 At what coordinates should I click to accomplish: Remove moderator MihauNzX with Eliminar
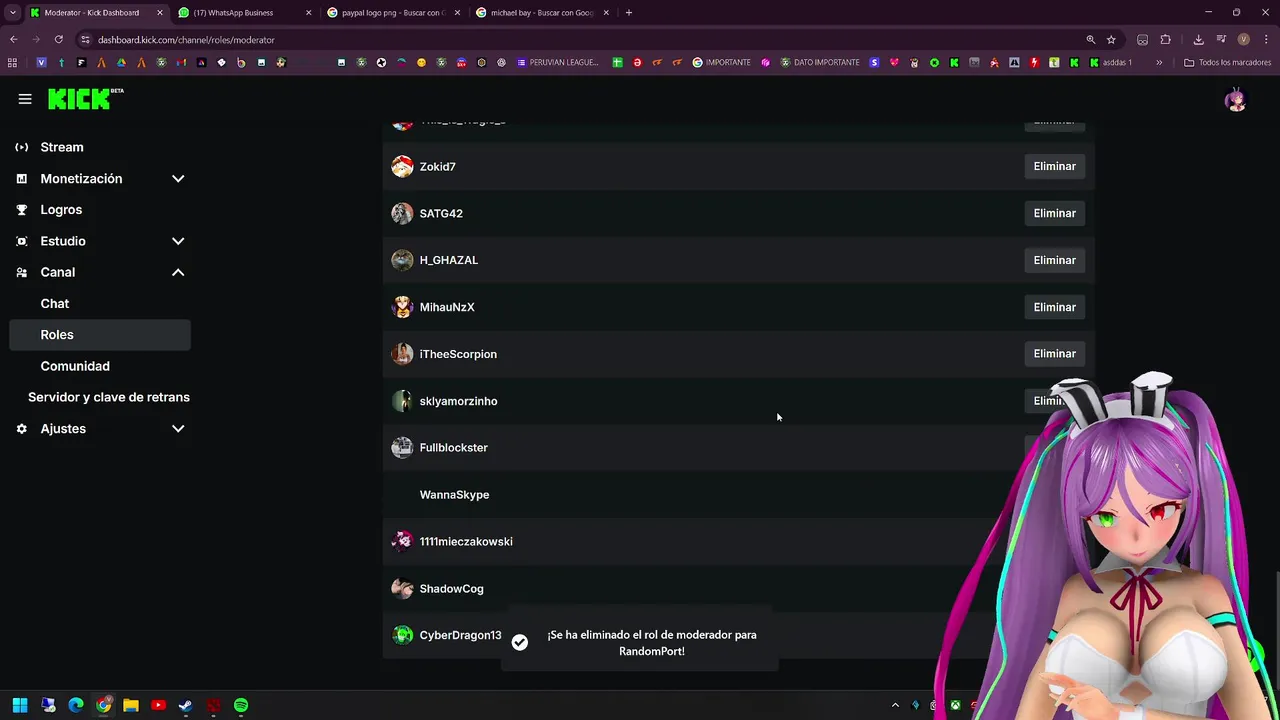point(1054,307)
